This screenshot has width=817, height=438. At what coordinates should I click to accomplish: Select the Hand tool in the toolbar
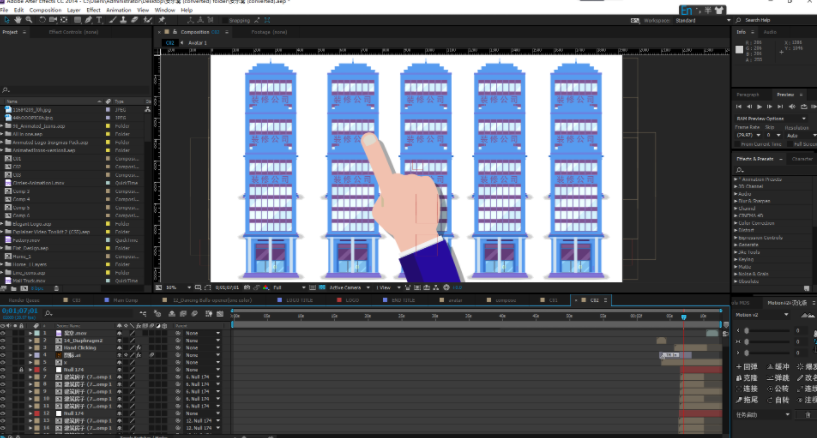[x=16, y=20]
